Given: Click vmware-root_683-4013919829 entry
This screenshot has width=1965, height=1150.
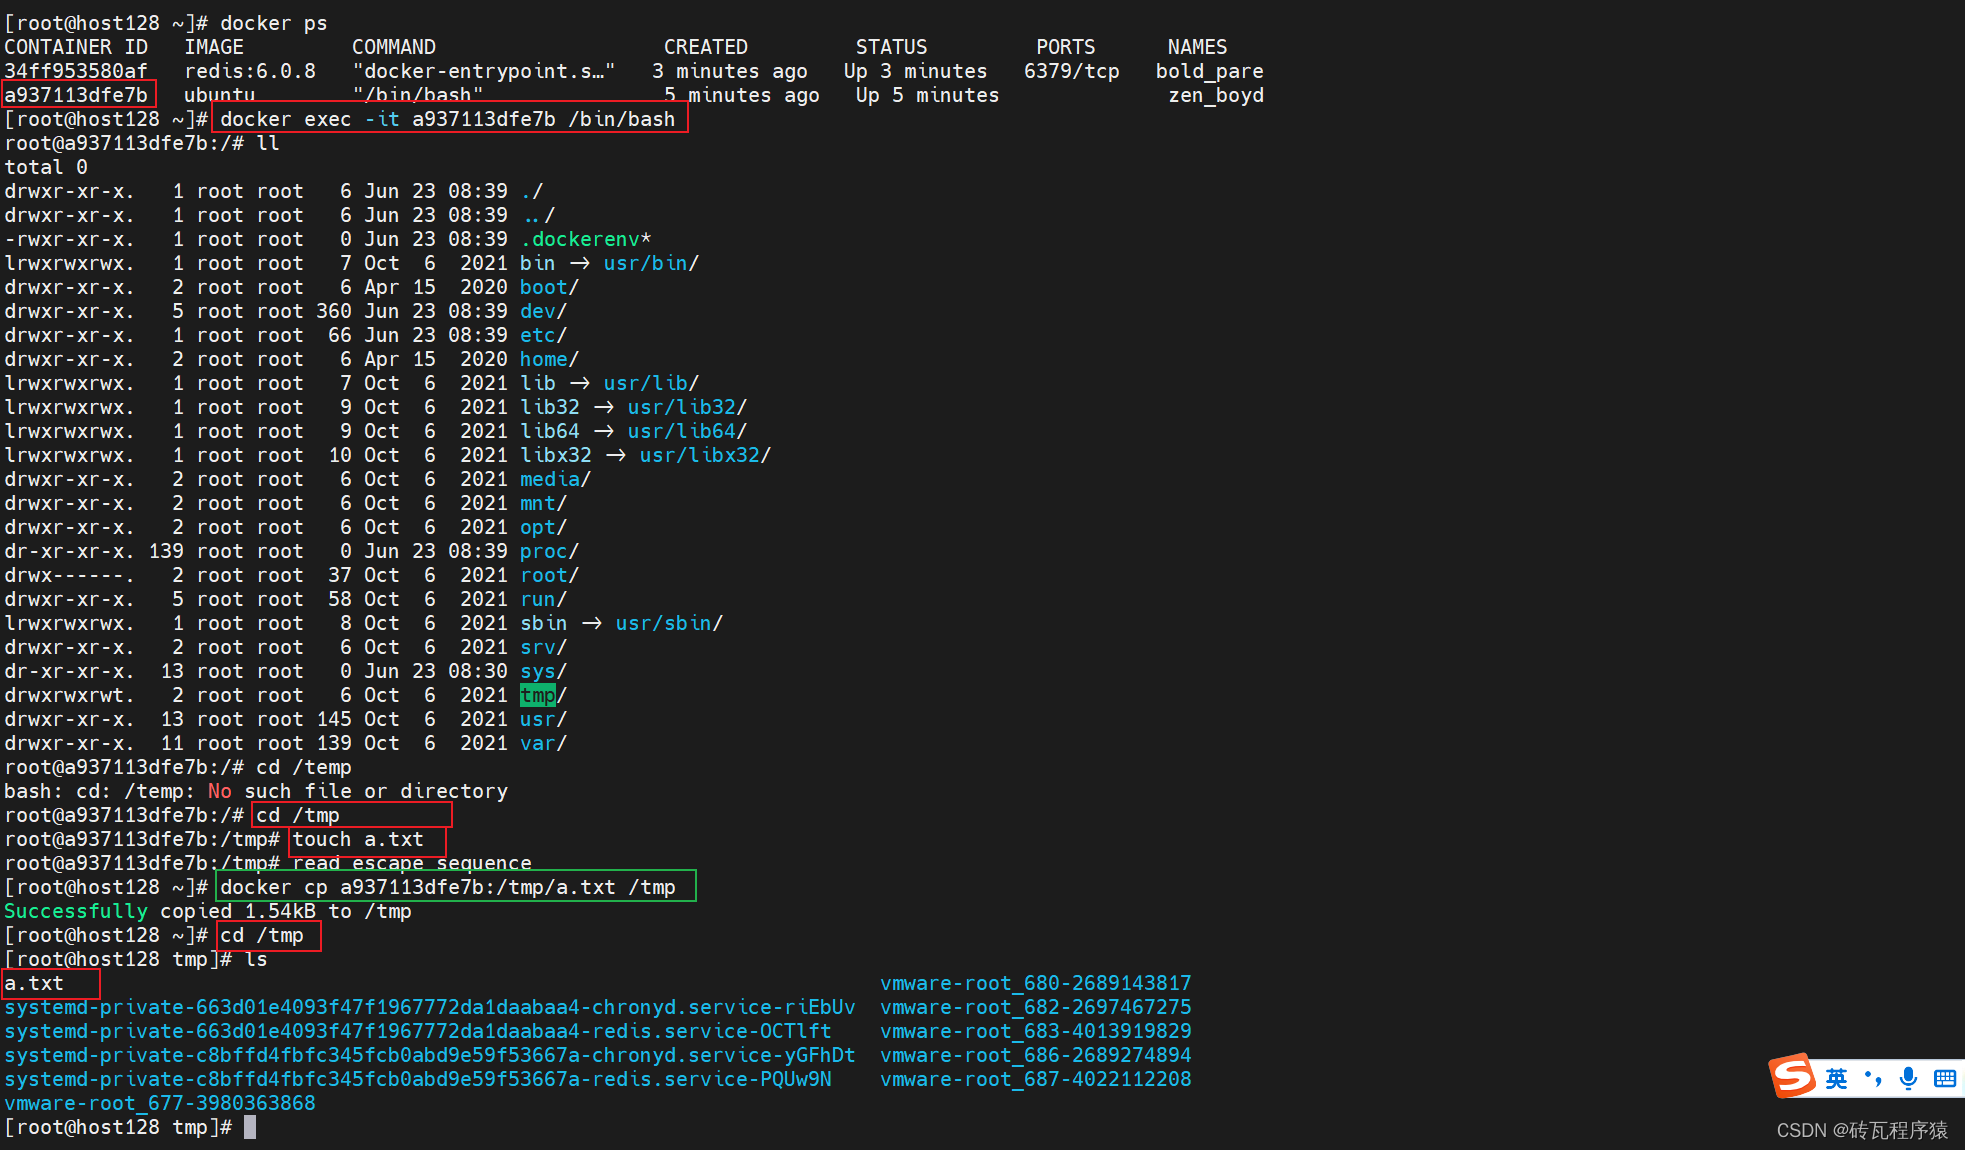Looking at the screenshot, I should tap(1036, 1031).
